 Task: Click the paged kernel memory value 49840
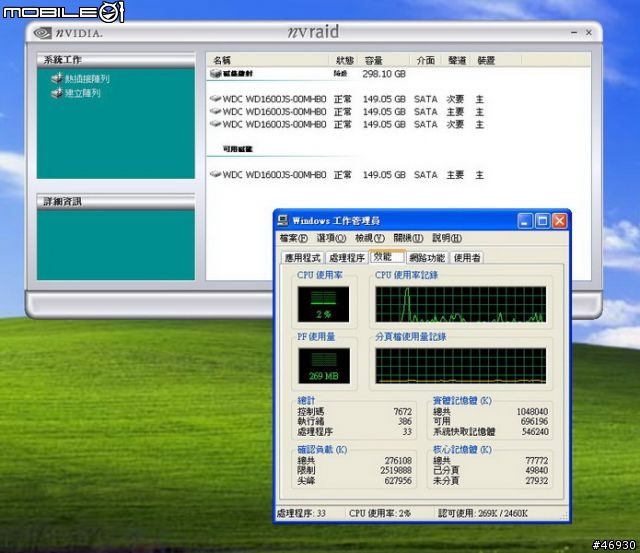(x=537, y=470)
